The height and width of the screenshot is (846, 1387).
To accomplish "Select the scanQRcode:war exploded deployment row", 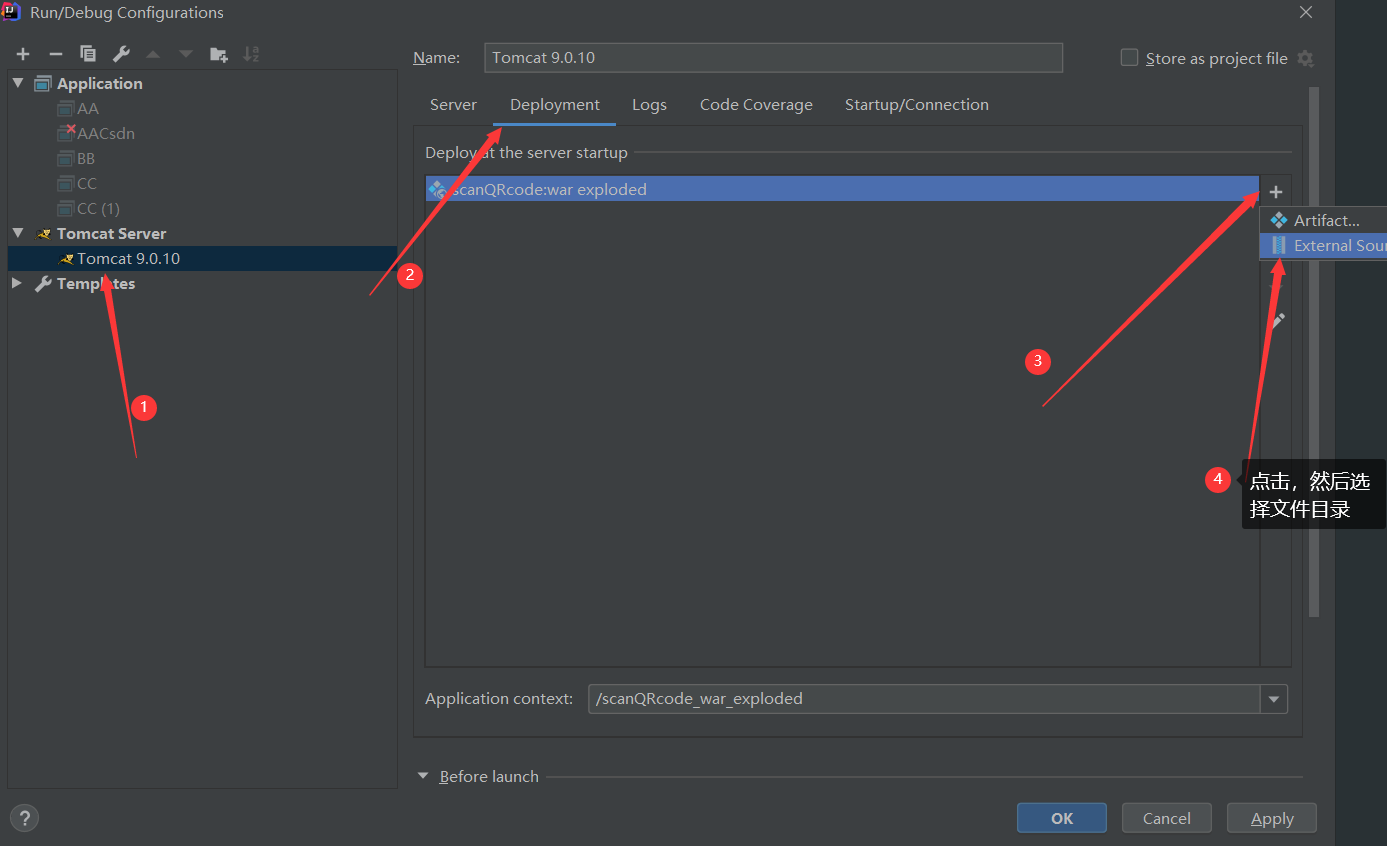I will click(x=842, y=189).
